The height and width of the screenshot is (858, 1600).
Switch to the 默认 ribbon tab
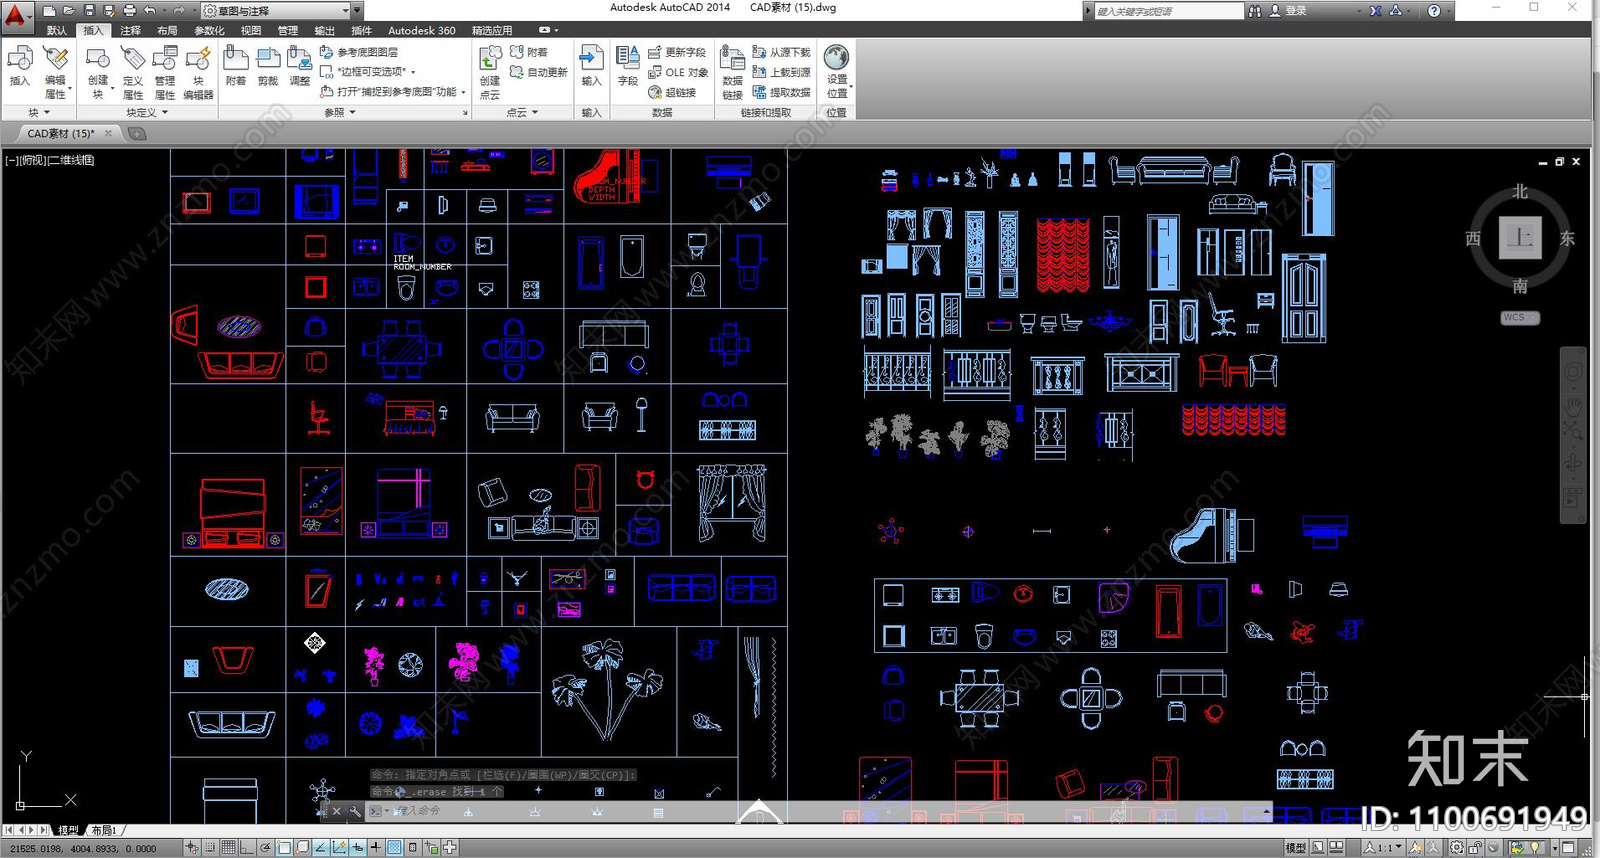(x=56, y=30)
